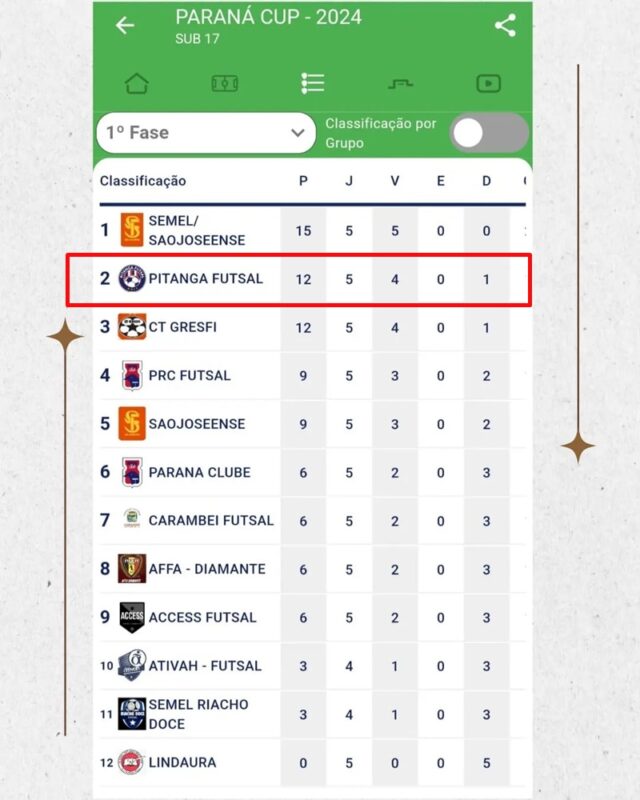Open the bracket icon tab

400,84
